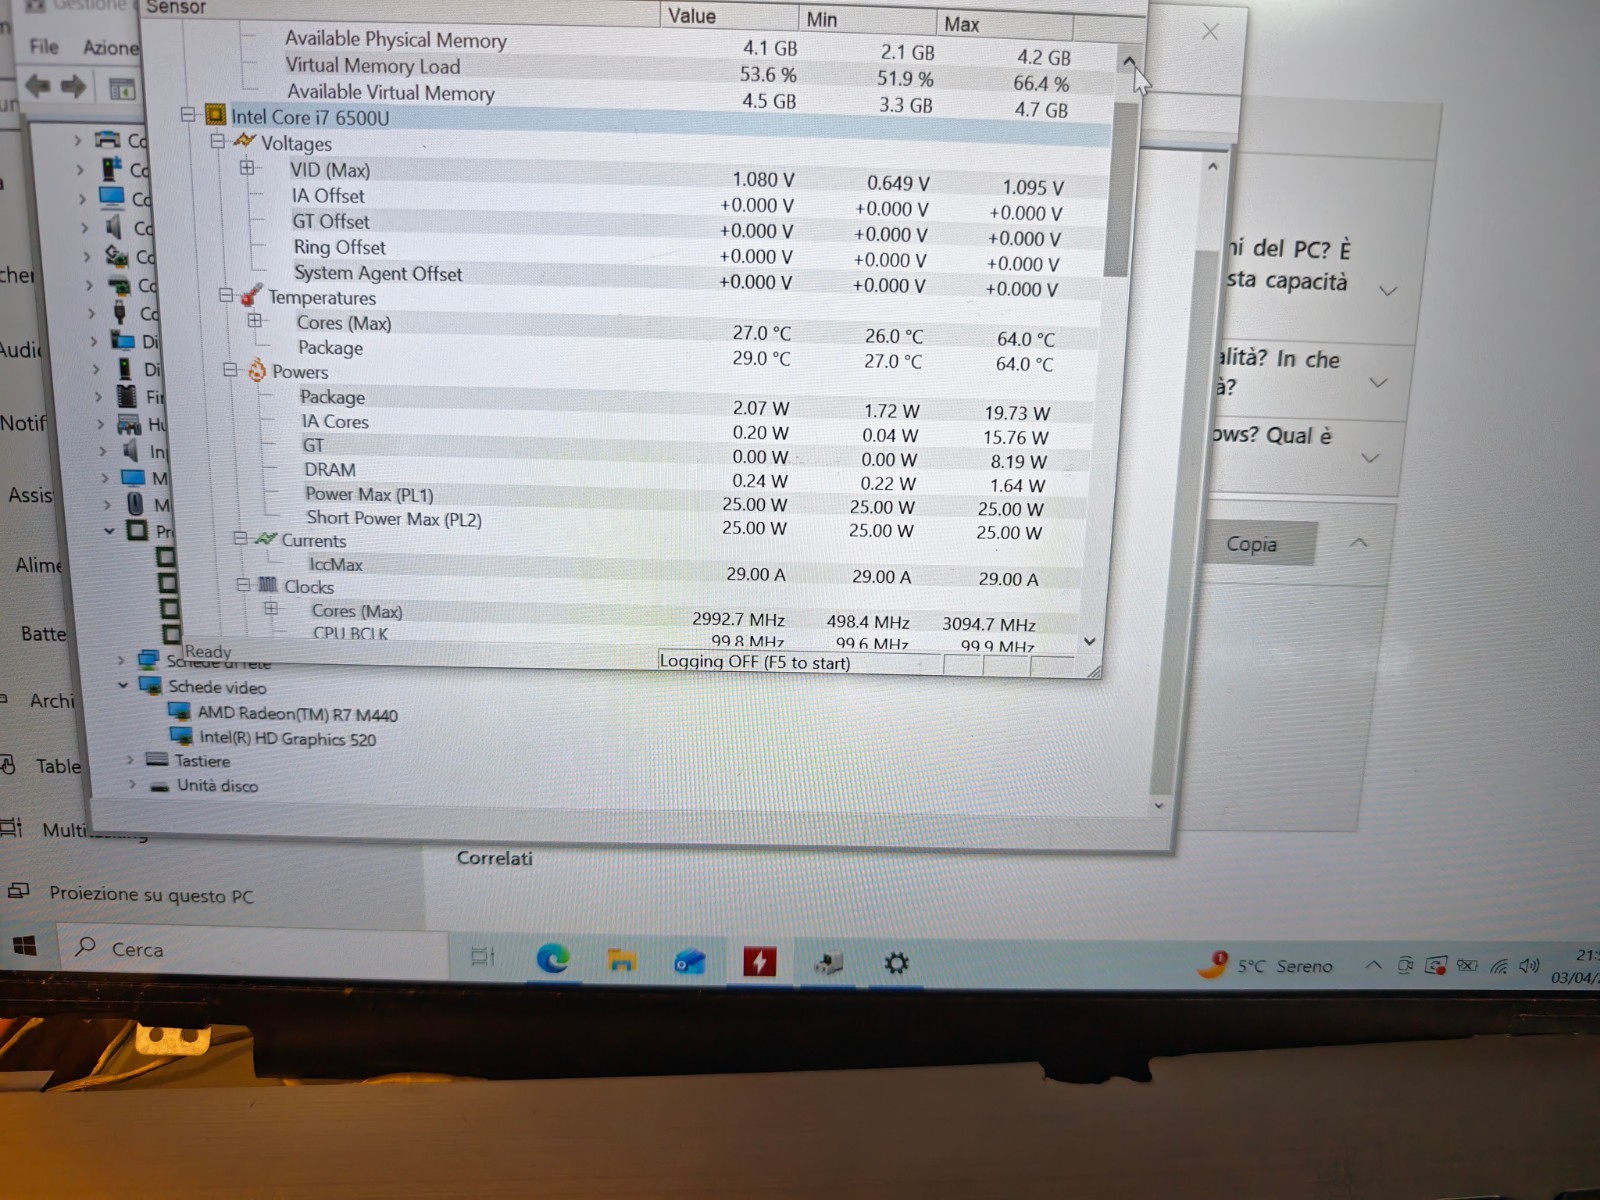The image size is (1600, 1200).
Task: Click the Copia button in Settings
Action: coord(1262,544)
